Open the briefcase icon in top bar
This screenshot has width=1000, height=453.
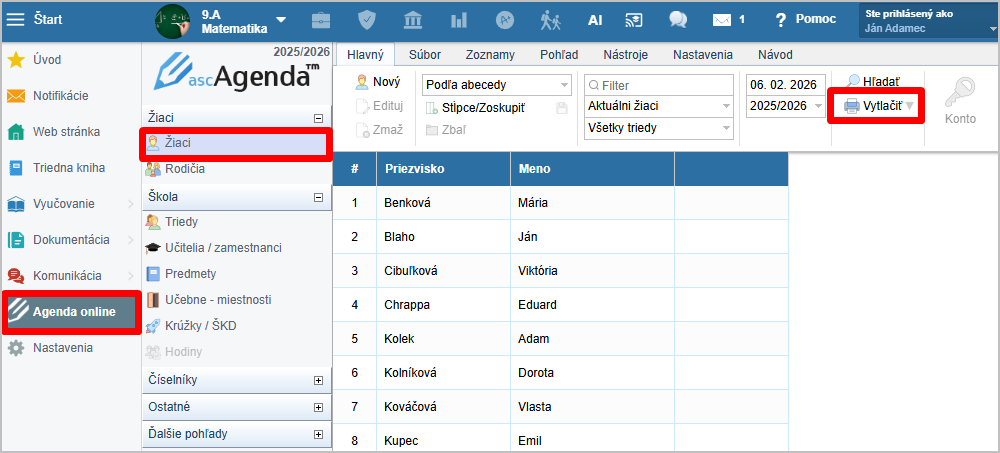[321, 20]
